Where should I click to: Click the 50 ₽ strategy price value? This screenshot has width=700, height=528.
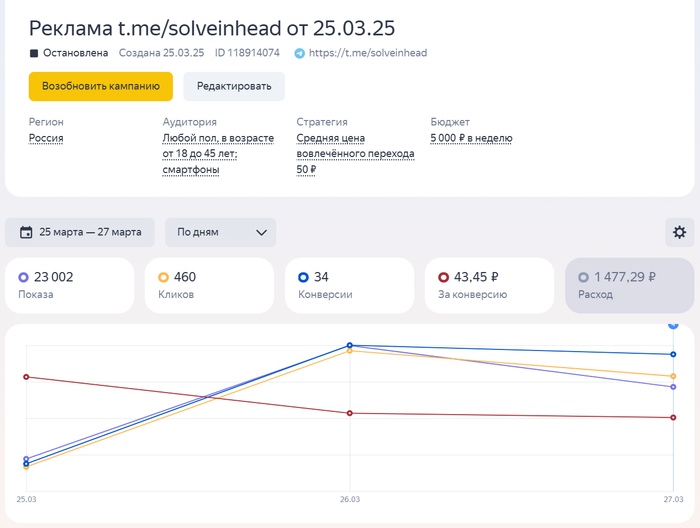pyautogui.click(x=306, y=170)
